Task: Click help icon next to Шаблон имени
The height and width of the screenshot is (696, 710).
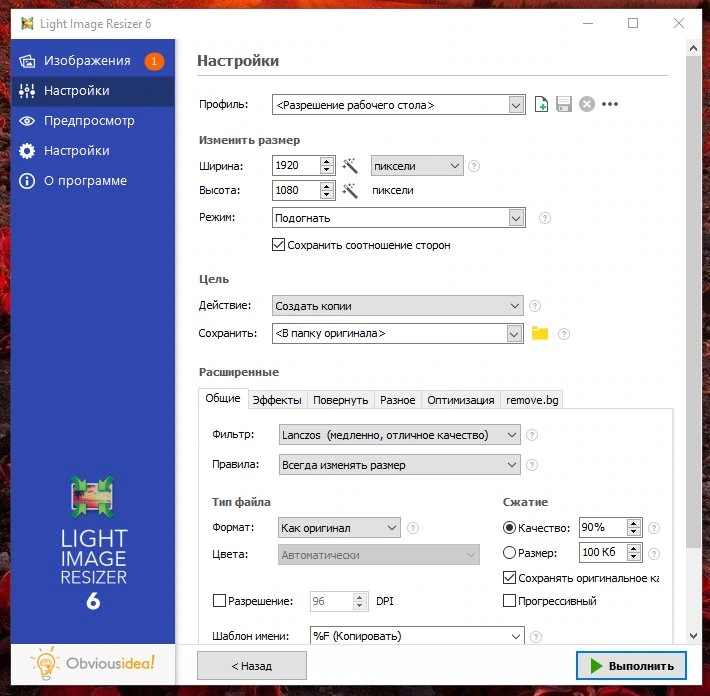Action: 536,637
